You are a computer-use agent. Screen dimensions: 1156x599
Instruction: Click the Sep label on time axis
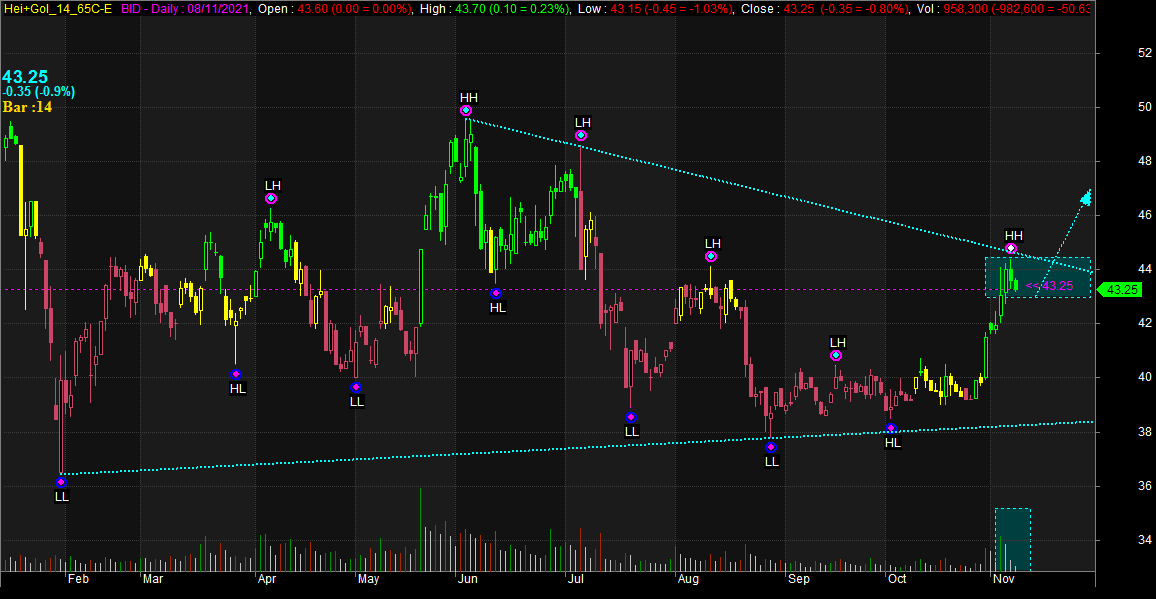tap(797, 579)
